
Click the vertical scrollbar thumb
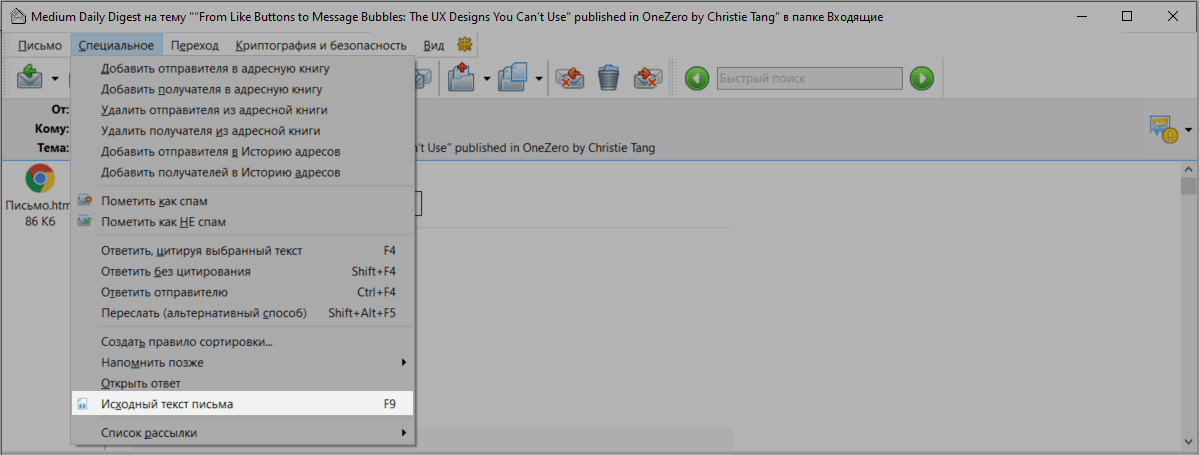coord(1188,187)
